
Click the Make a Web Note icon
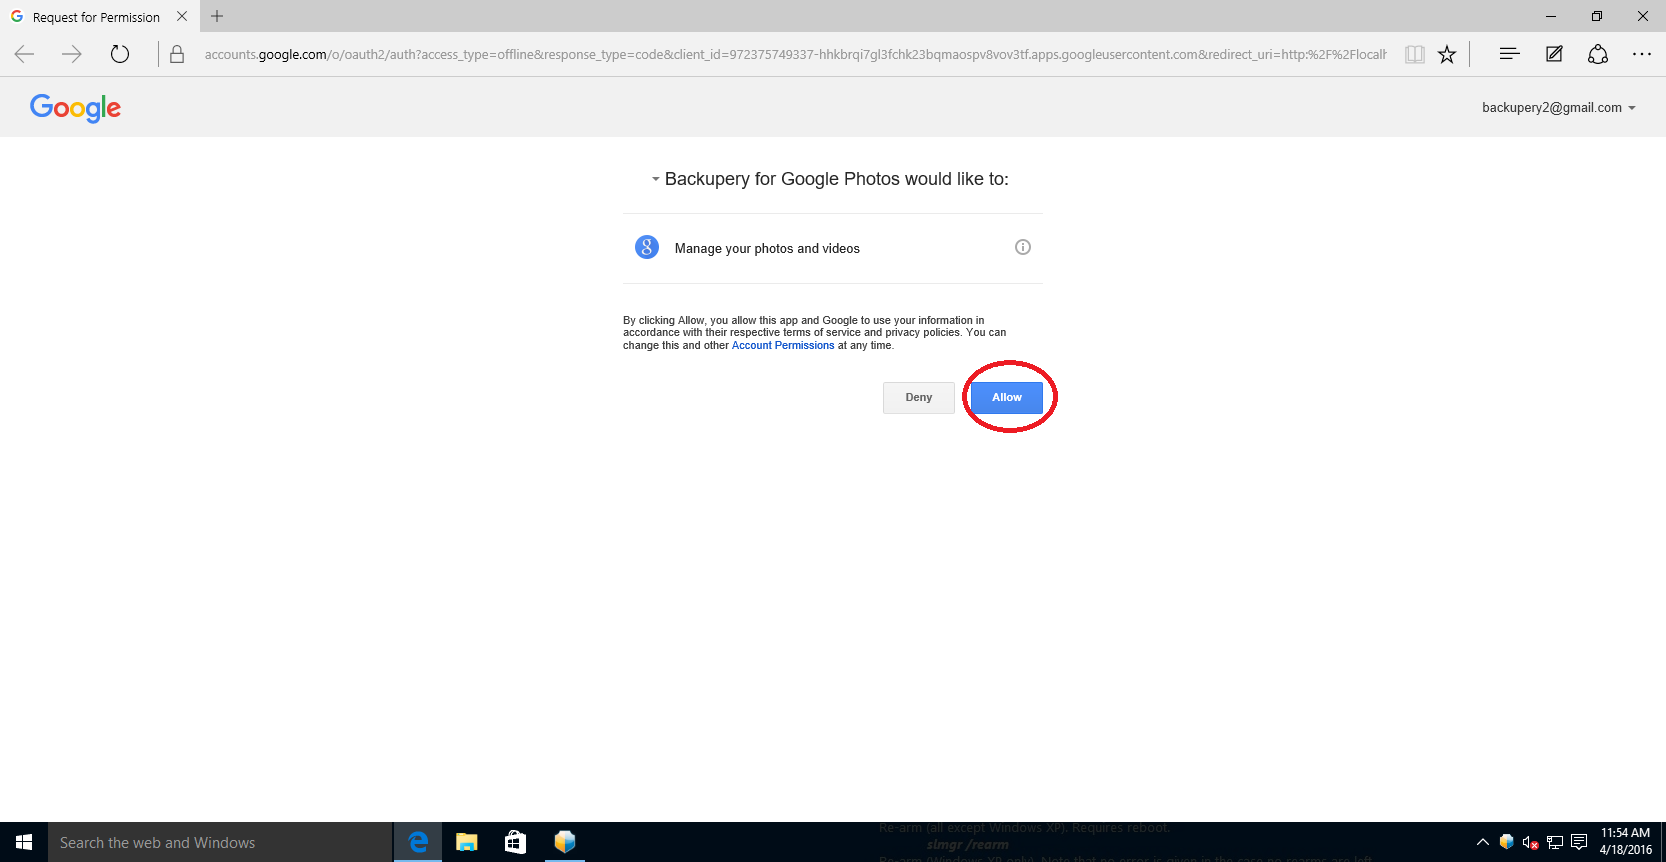1554,54
